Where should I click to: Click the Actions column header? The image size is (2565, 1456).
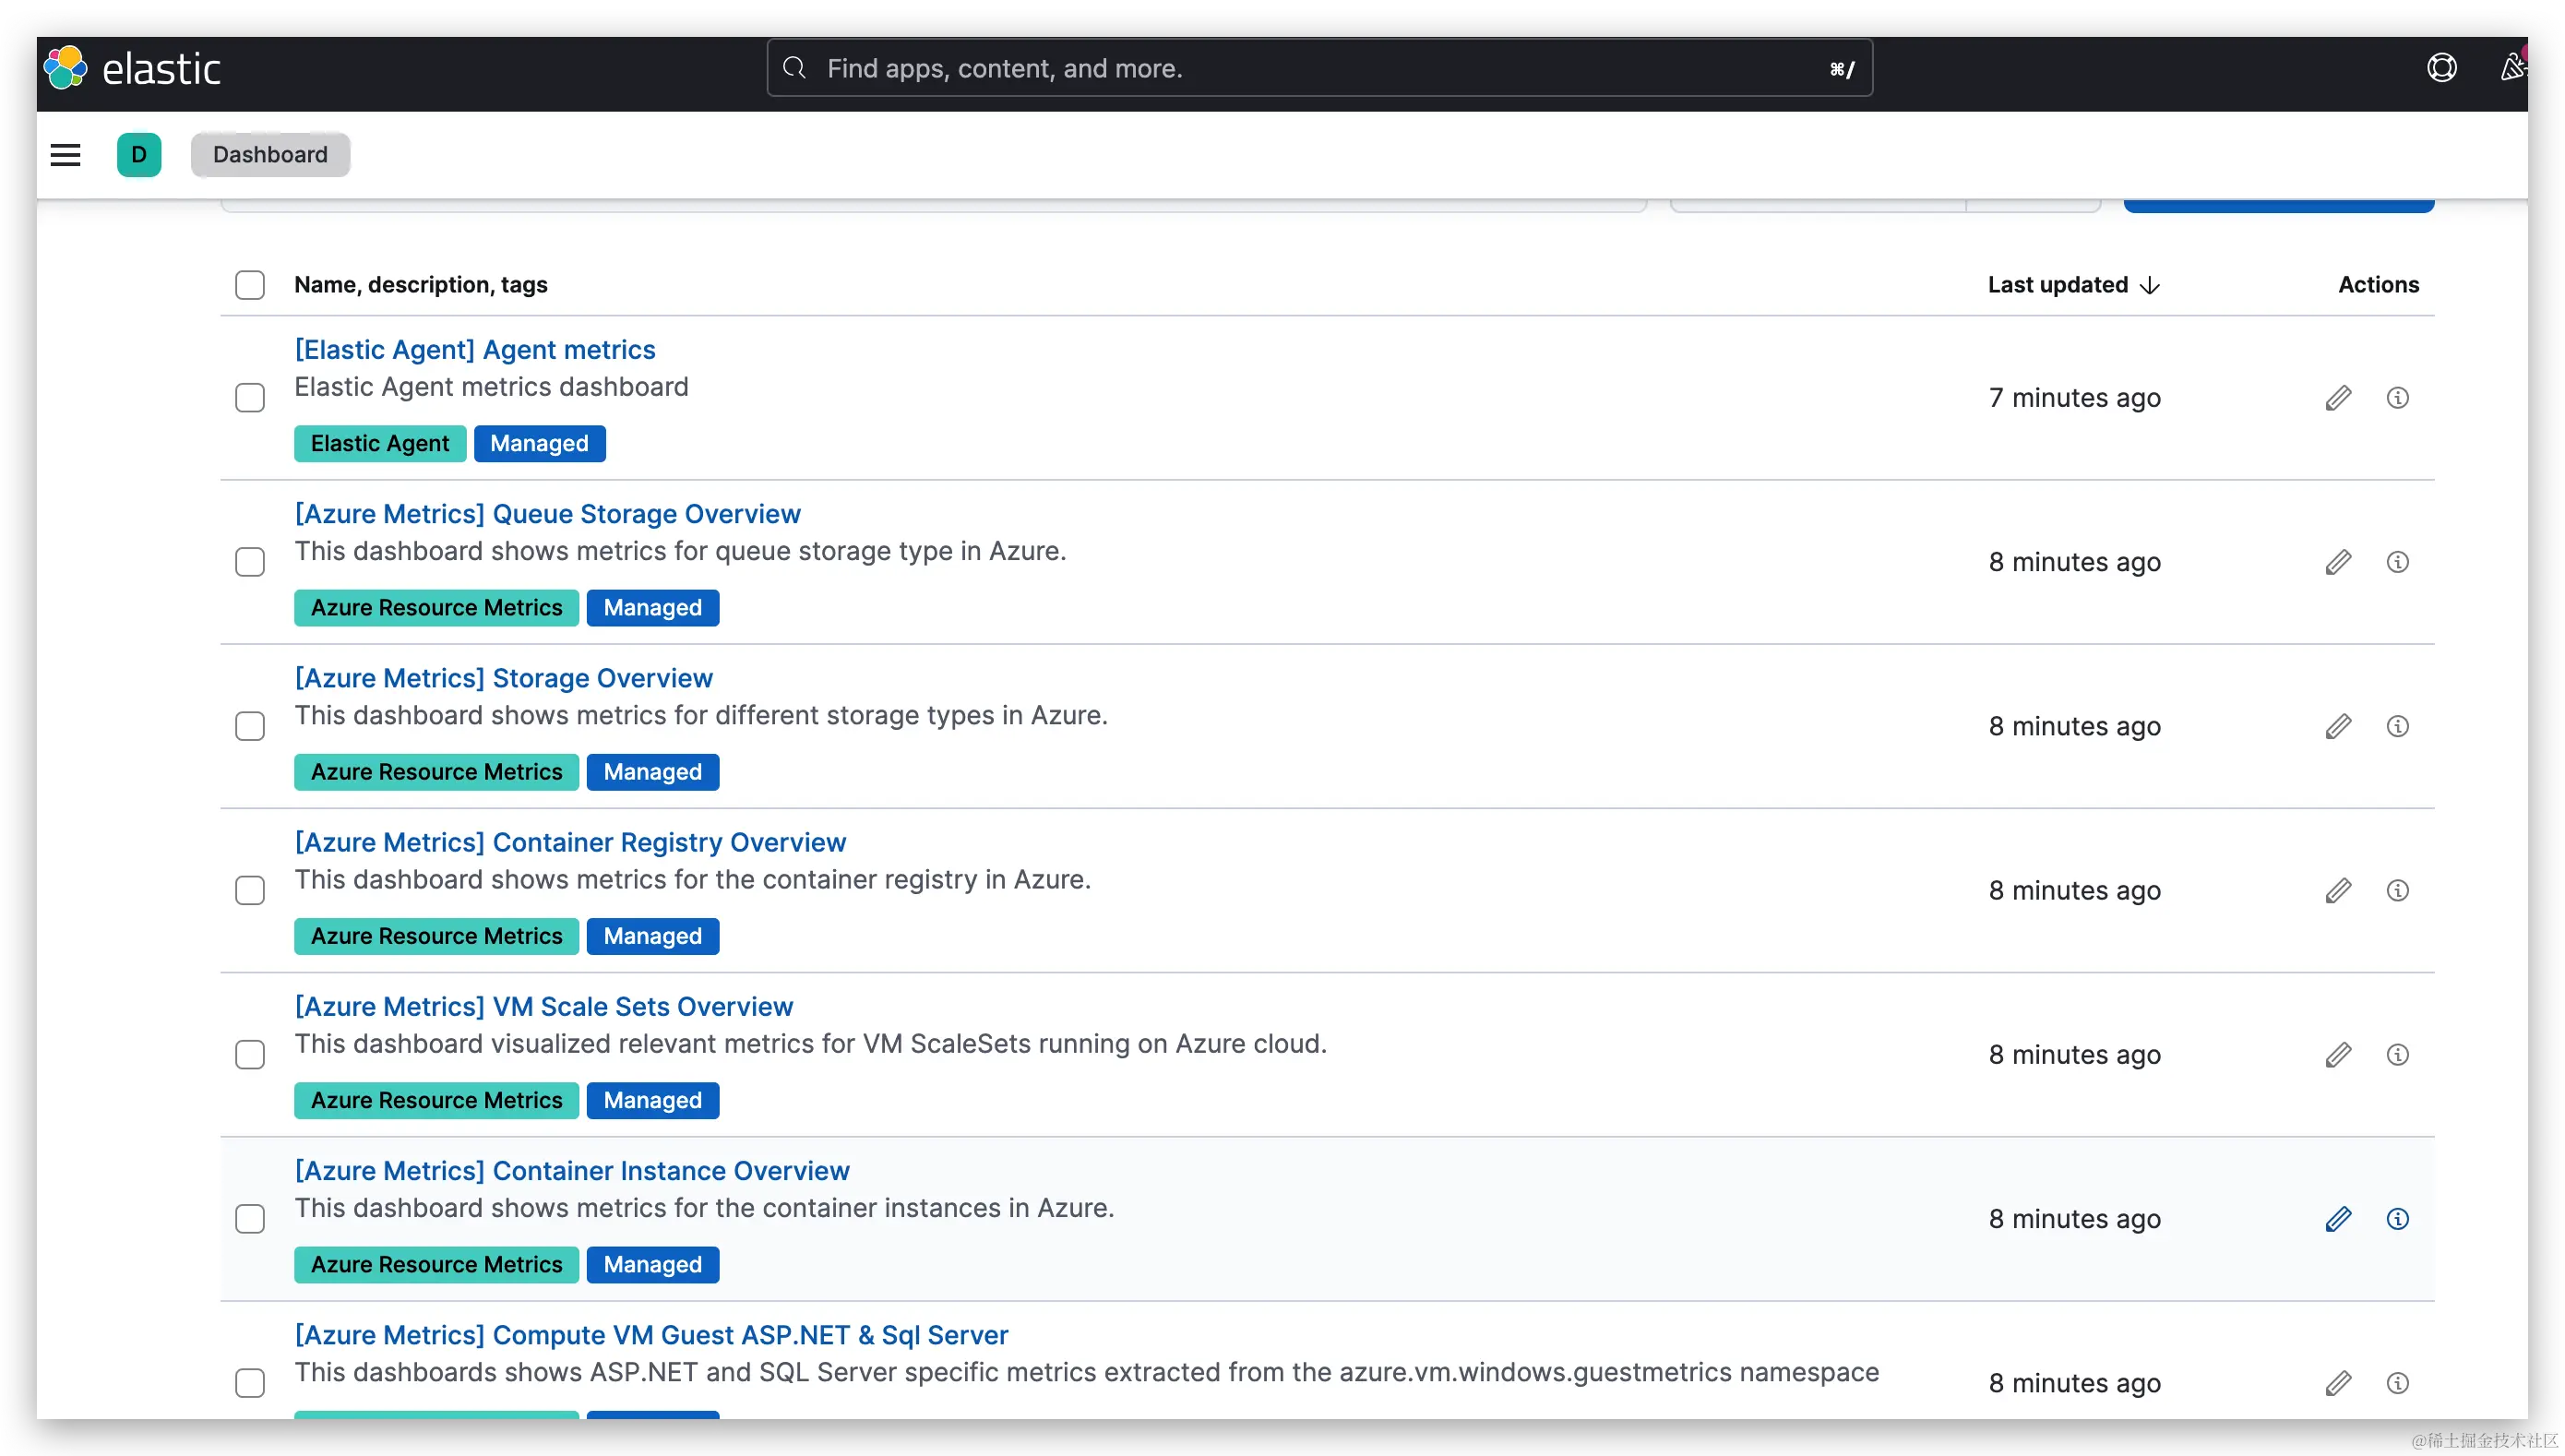pyautogui.click(x=2378, y=285)
